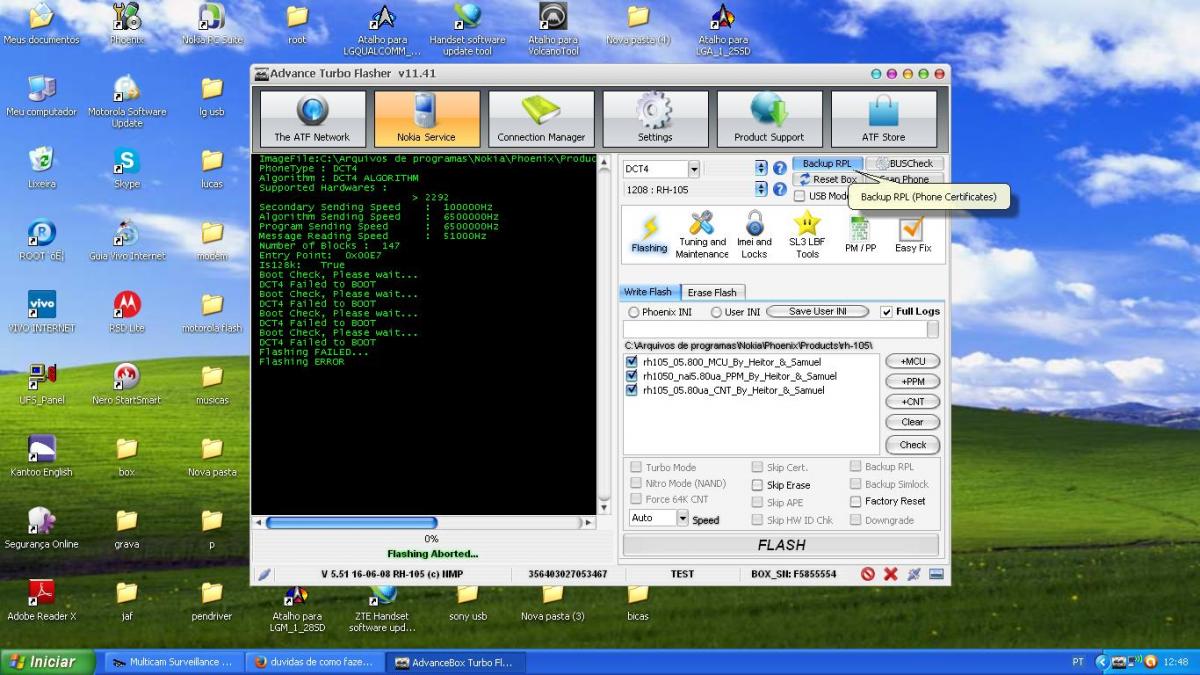This screenshot has width=1200, height=675.
Task: Open RSD Lite desktop shortcut
Action: 127,310
